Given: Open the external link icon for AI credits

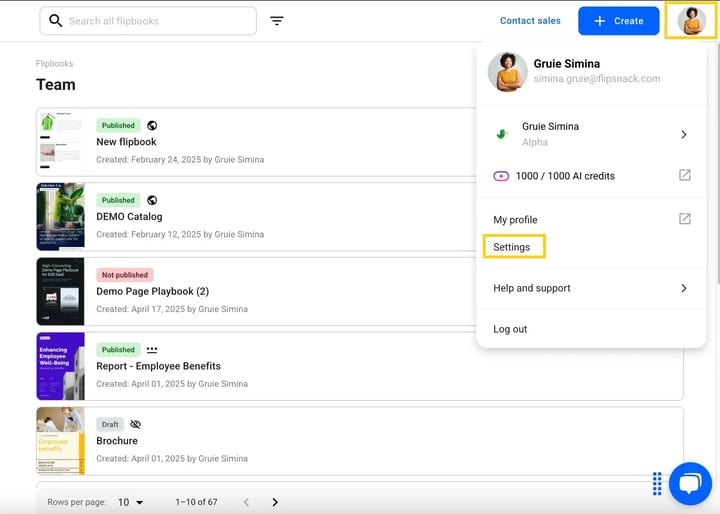Looking at the screenshot, I should [685, 175].
